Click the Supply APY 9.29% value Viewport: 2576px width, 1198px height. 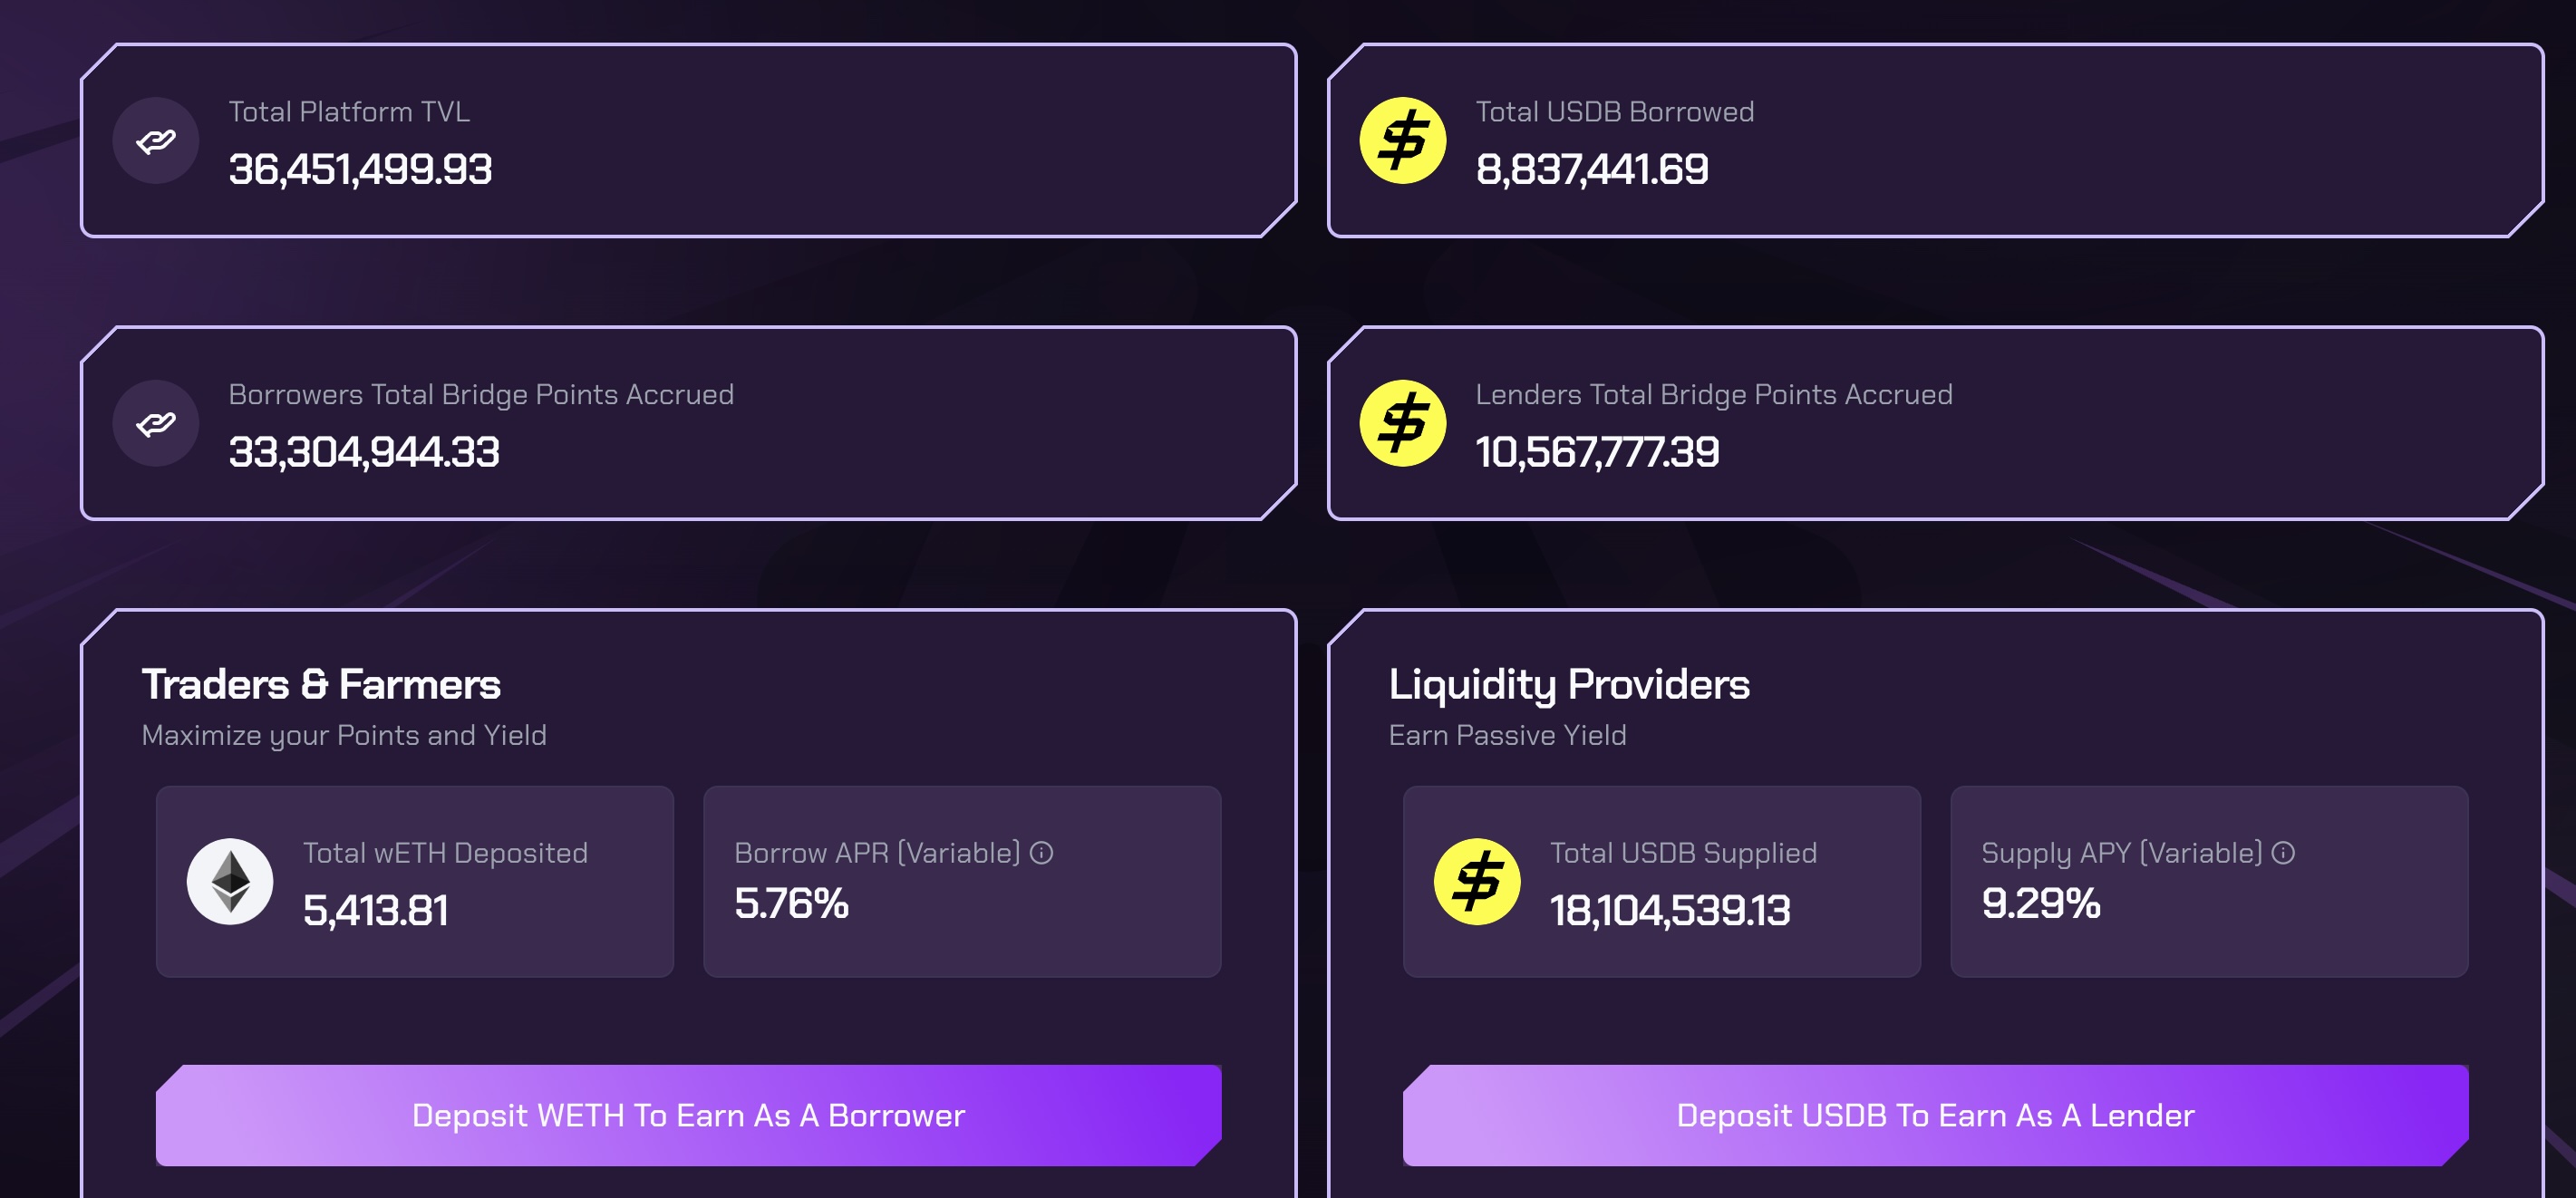(x=2041, y=903)
